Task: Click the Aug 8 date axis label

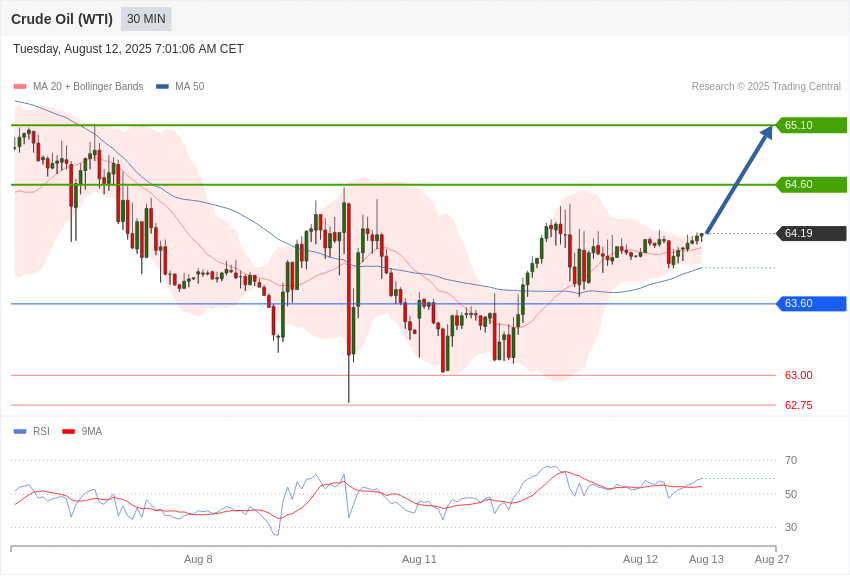Action: point(198,559)
